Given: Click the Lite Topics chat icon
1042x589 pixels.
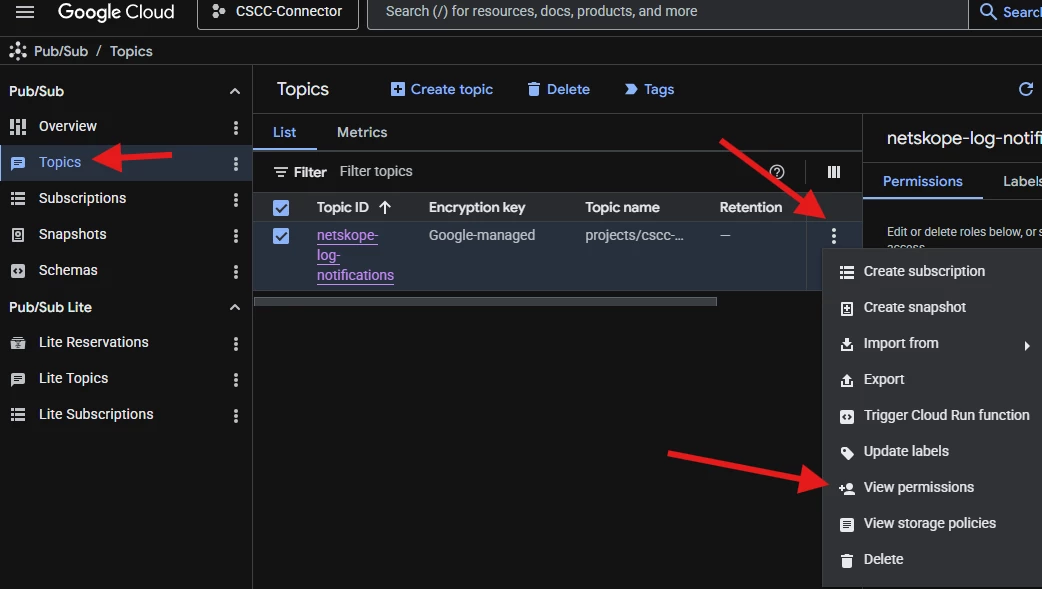Looking at the screenshot, I should click(18, 379).
